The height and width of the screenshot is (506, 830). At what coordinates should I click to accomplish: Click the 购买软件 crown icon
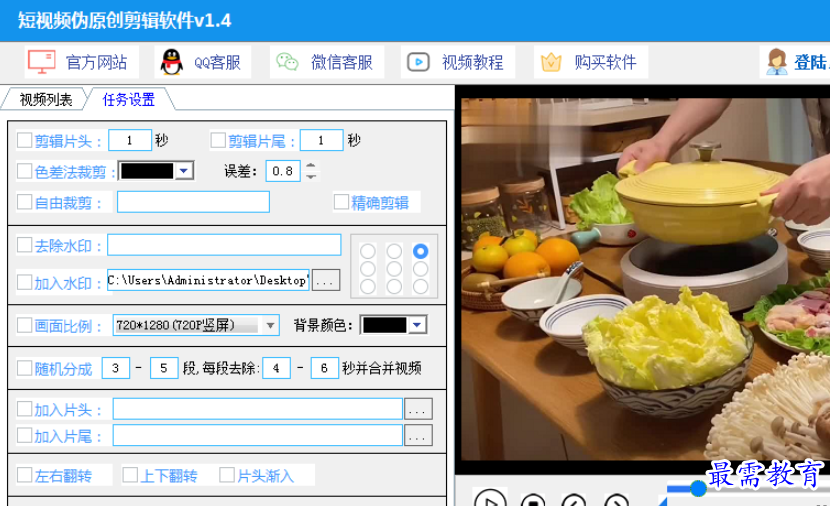551,62
